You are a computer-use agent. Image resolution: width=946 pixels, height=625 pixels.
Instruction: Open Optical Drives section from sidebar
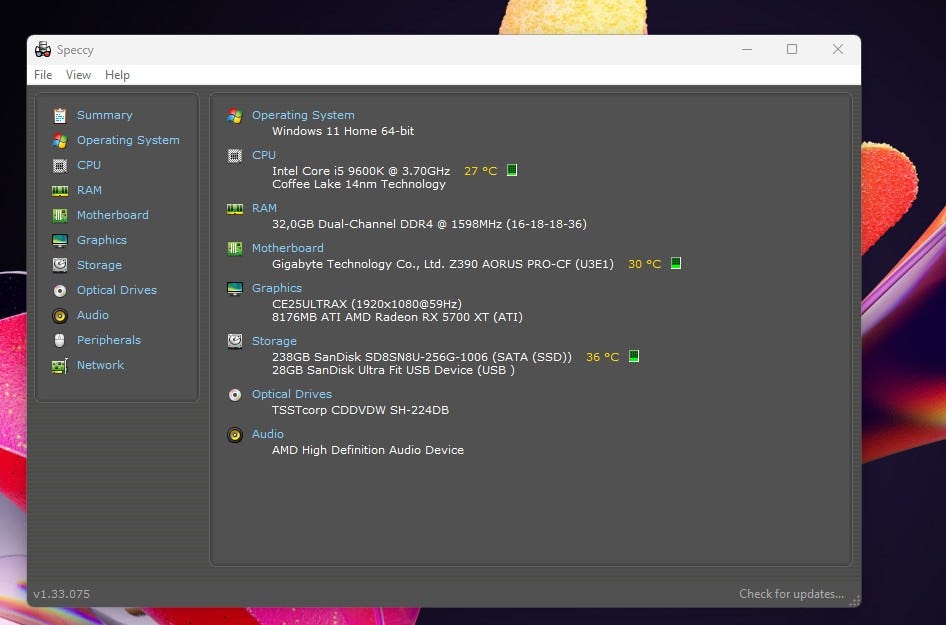click(x=117, y=290)
